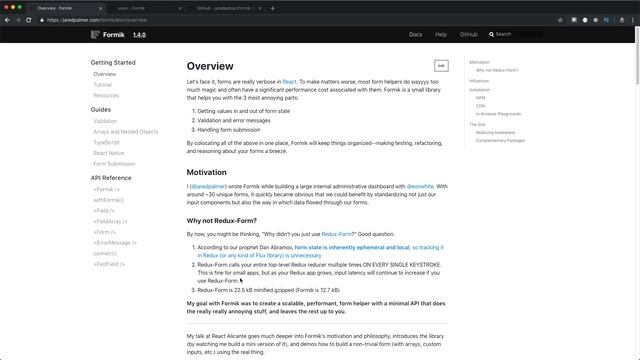Open the React Native guide

pyautogui.click(x=109, y=153)
